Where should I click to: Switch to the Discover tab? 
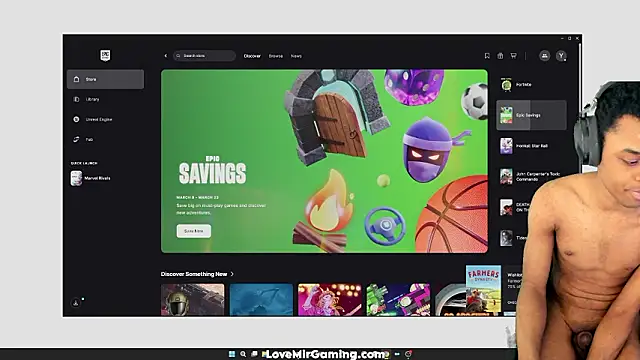(252, 56)
